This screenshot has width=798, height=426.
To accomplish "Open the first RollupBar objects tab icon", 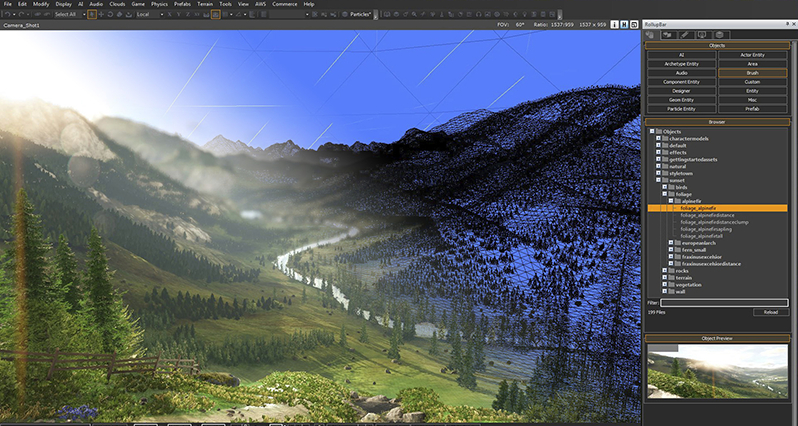I will [650, 34].
